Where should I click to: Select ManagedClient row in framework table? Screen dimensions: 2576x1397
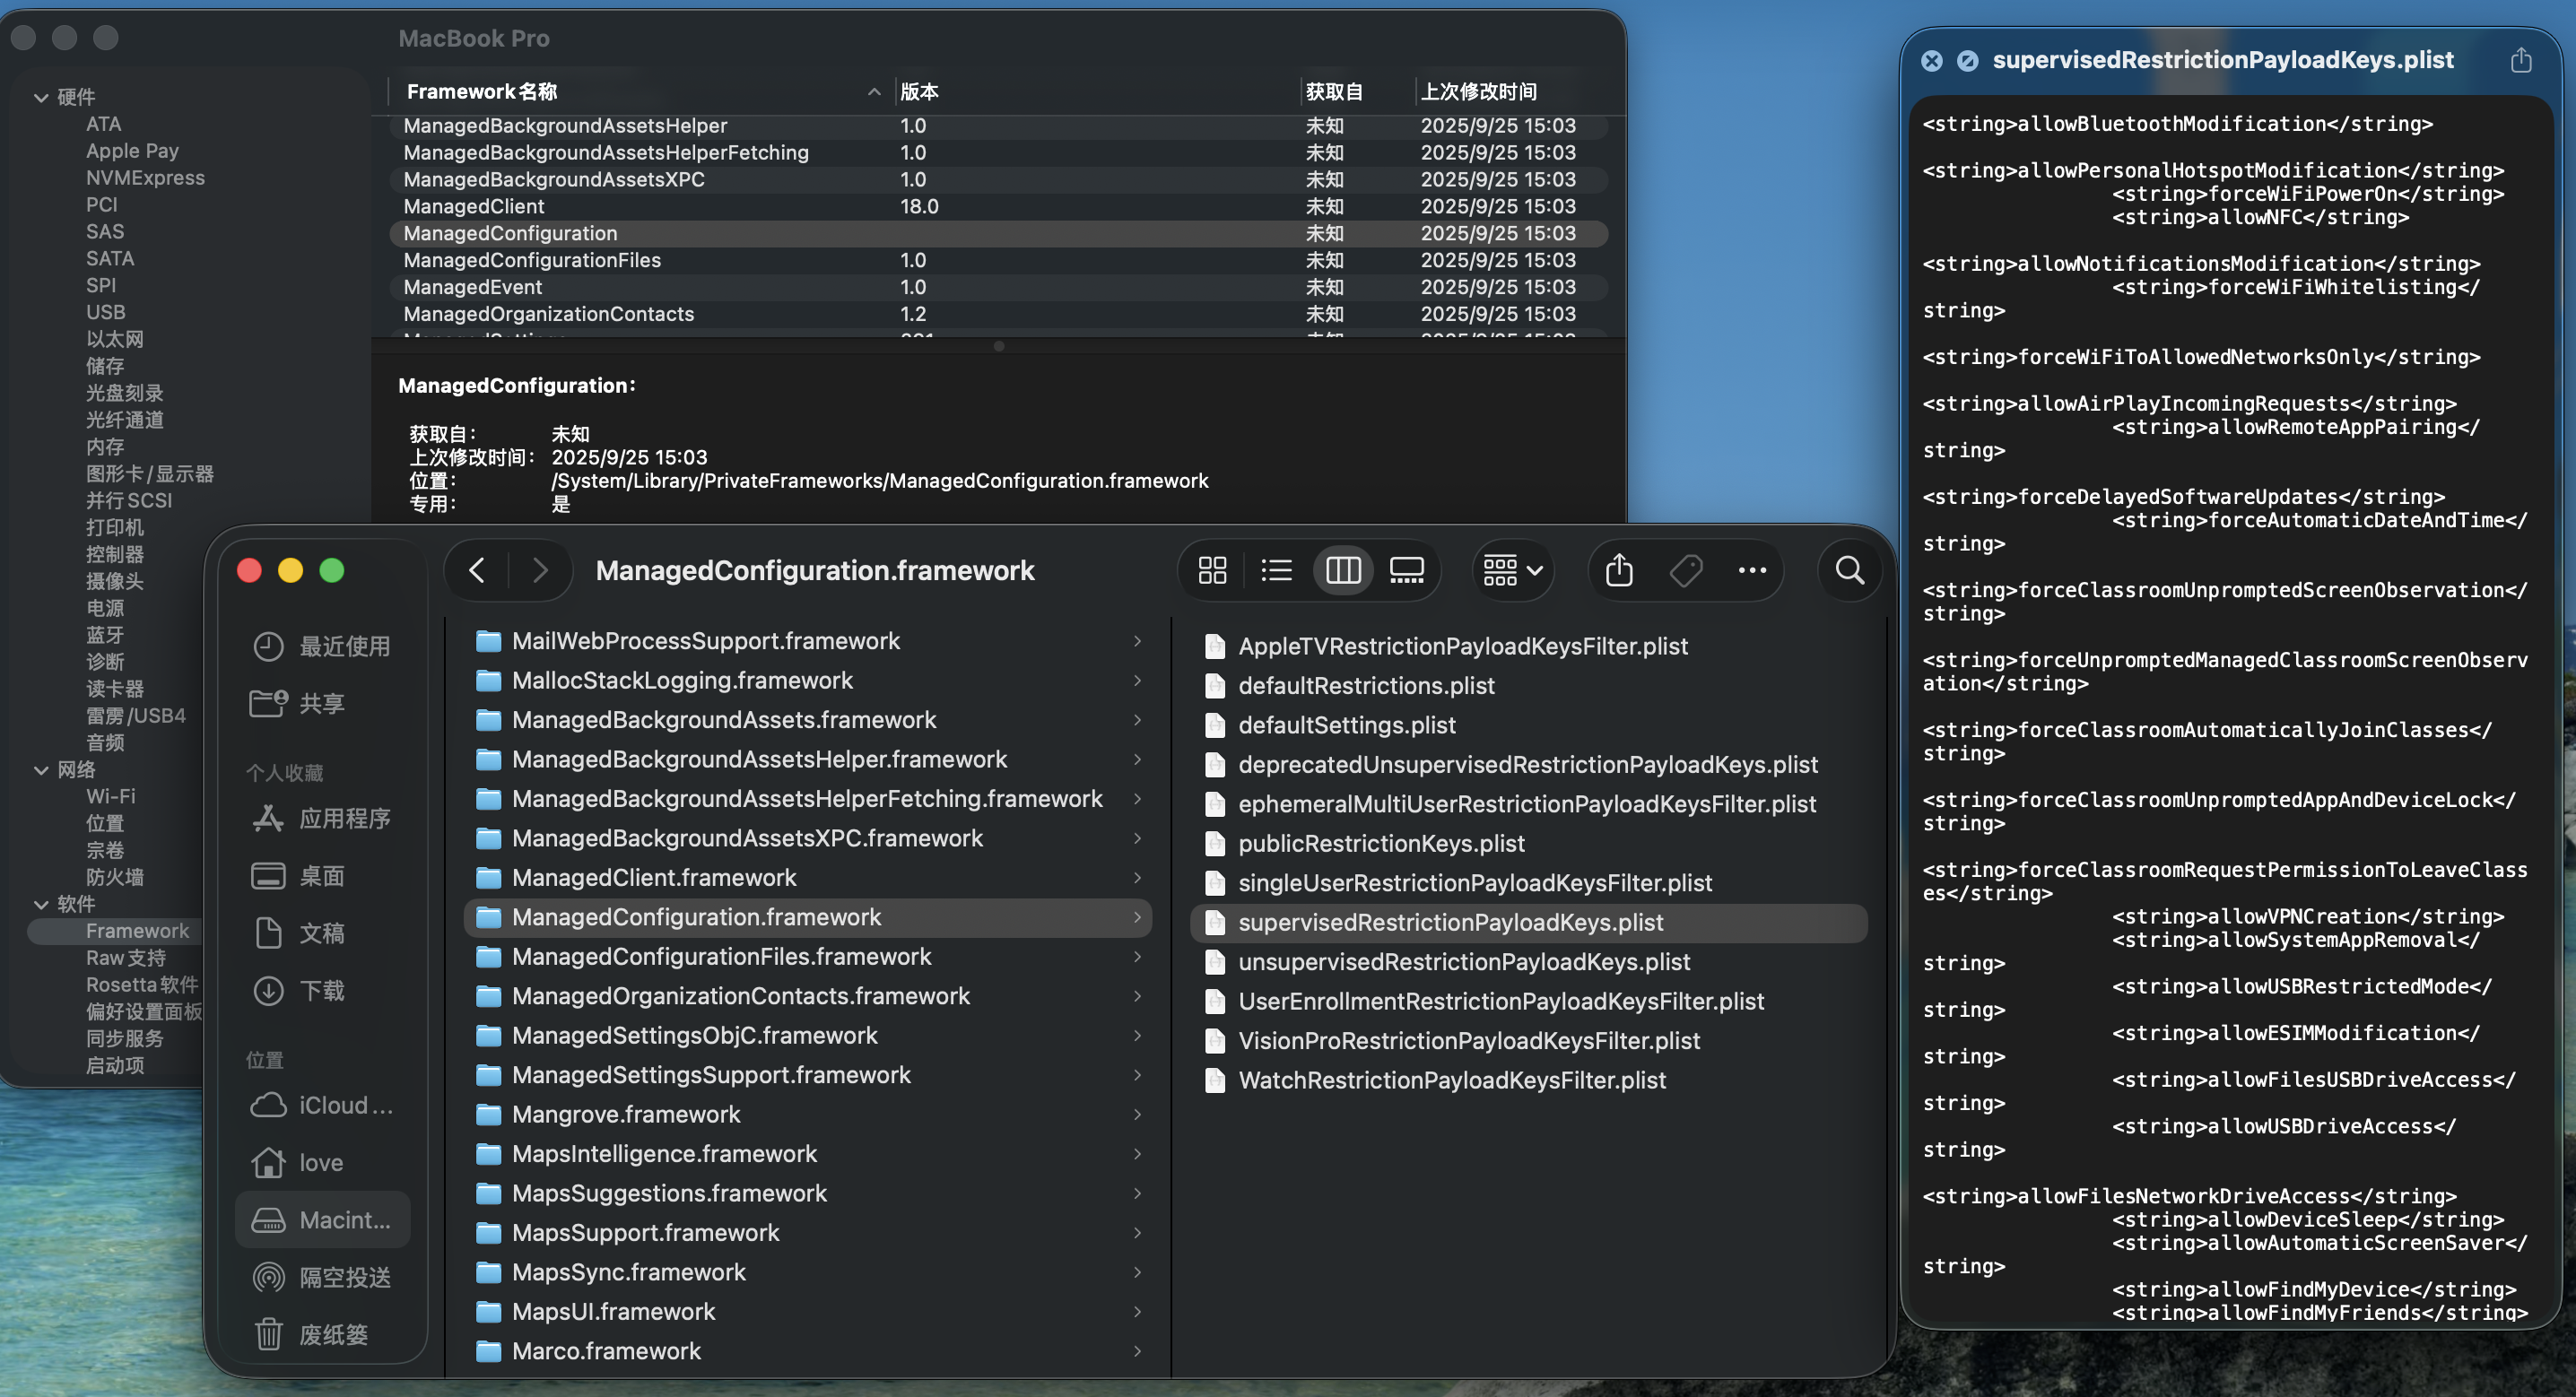pos(474,206)
